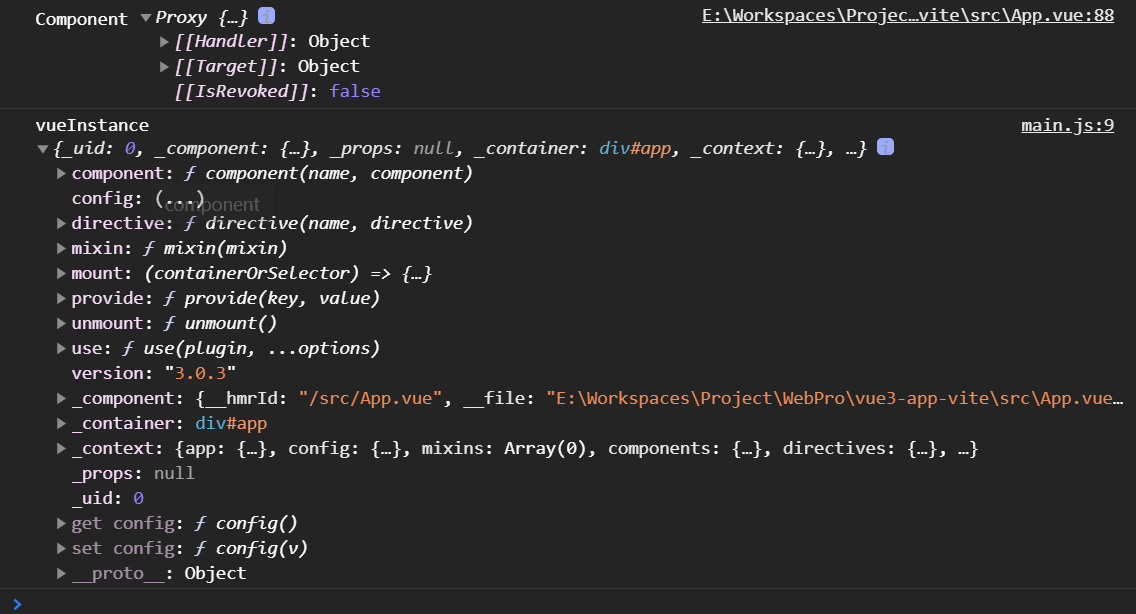Expand the mount arrow function

[62, 273]
